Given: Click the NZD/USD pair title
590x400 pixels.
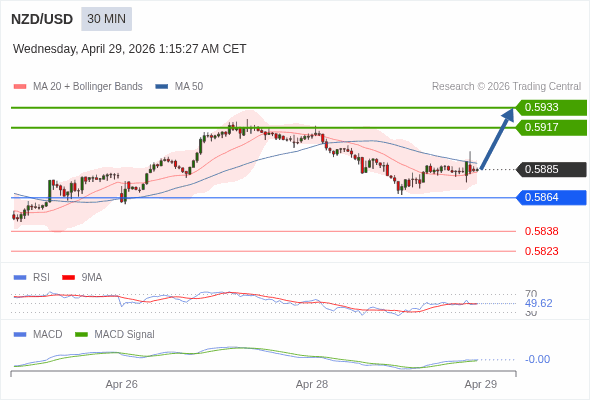Looking at the screenshot, I should click(x=42, y=19).
